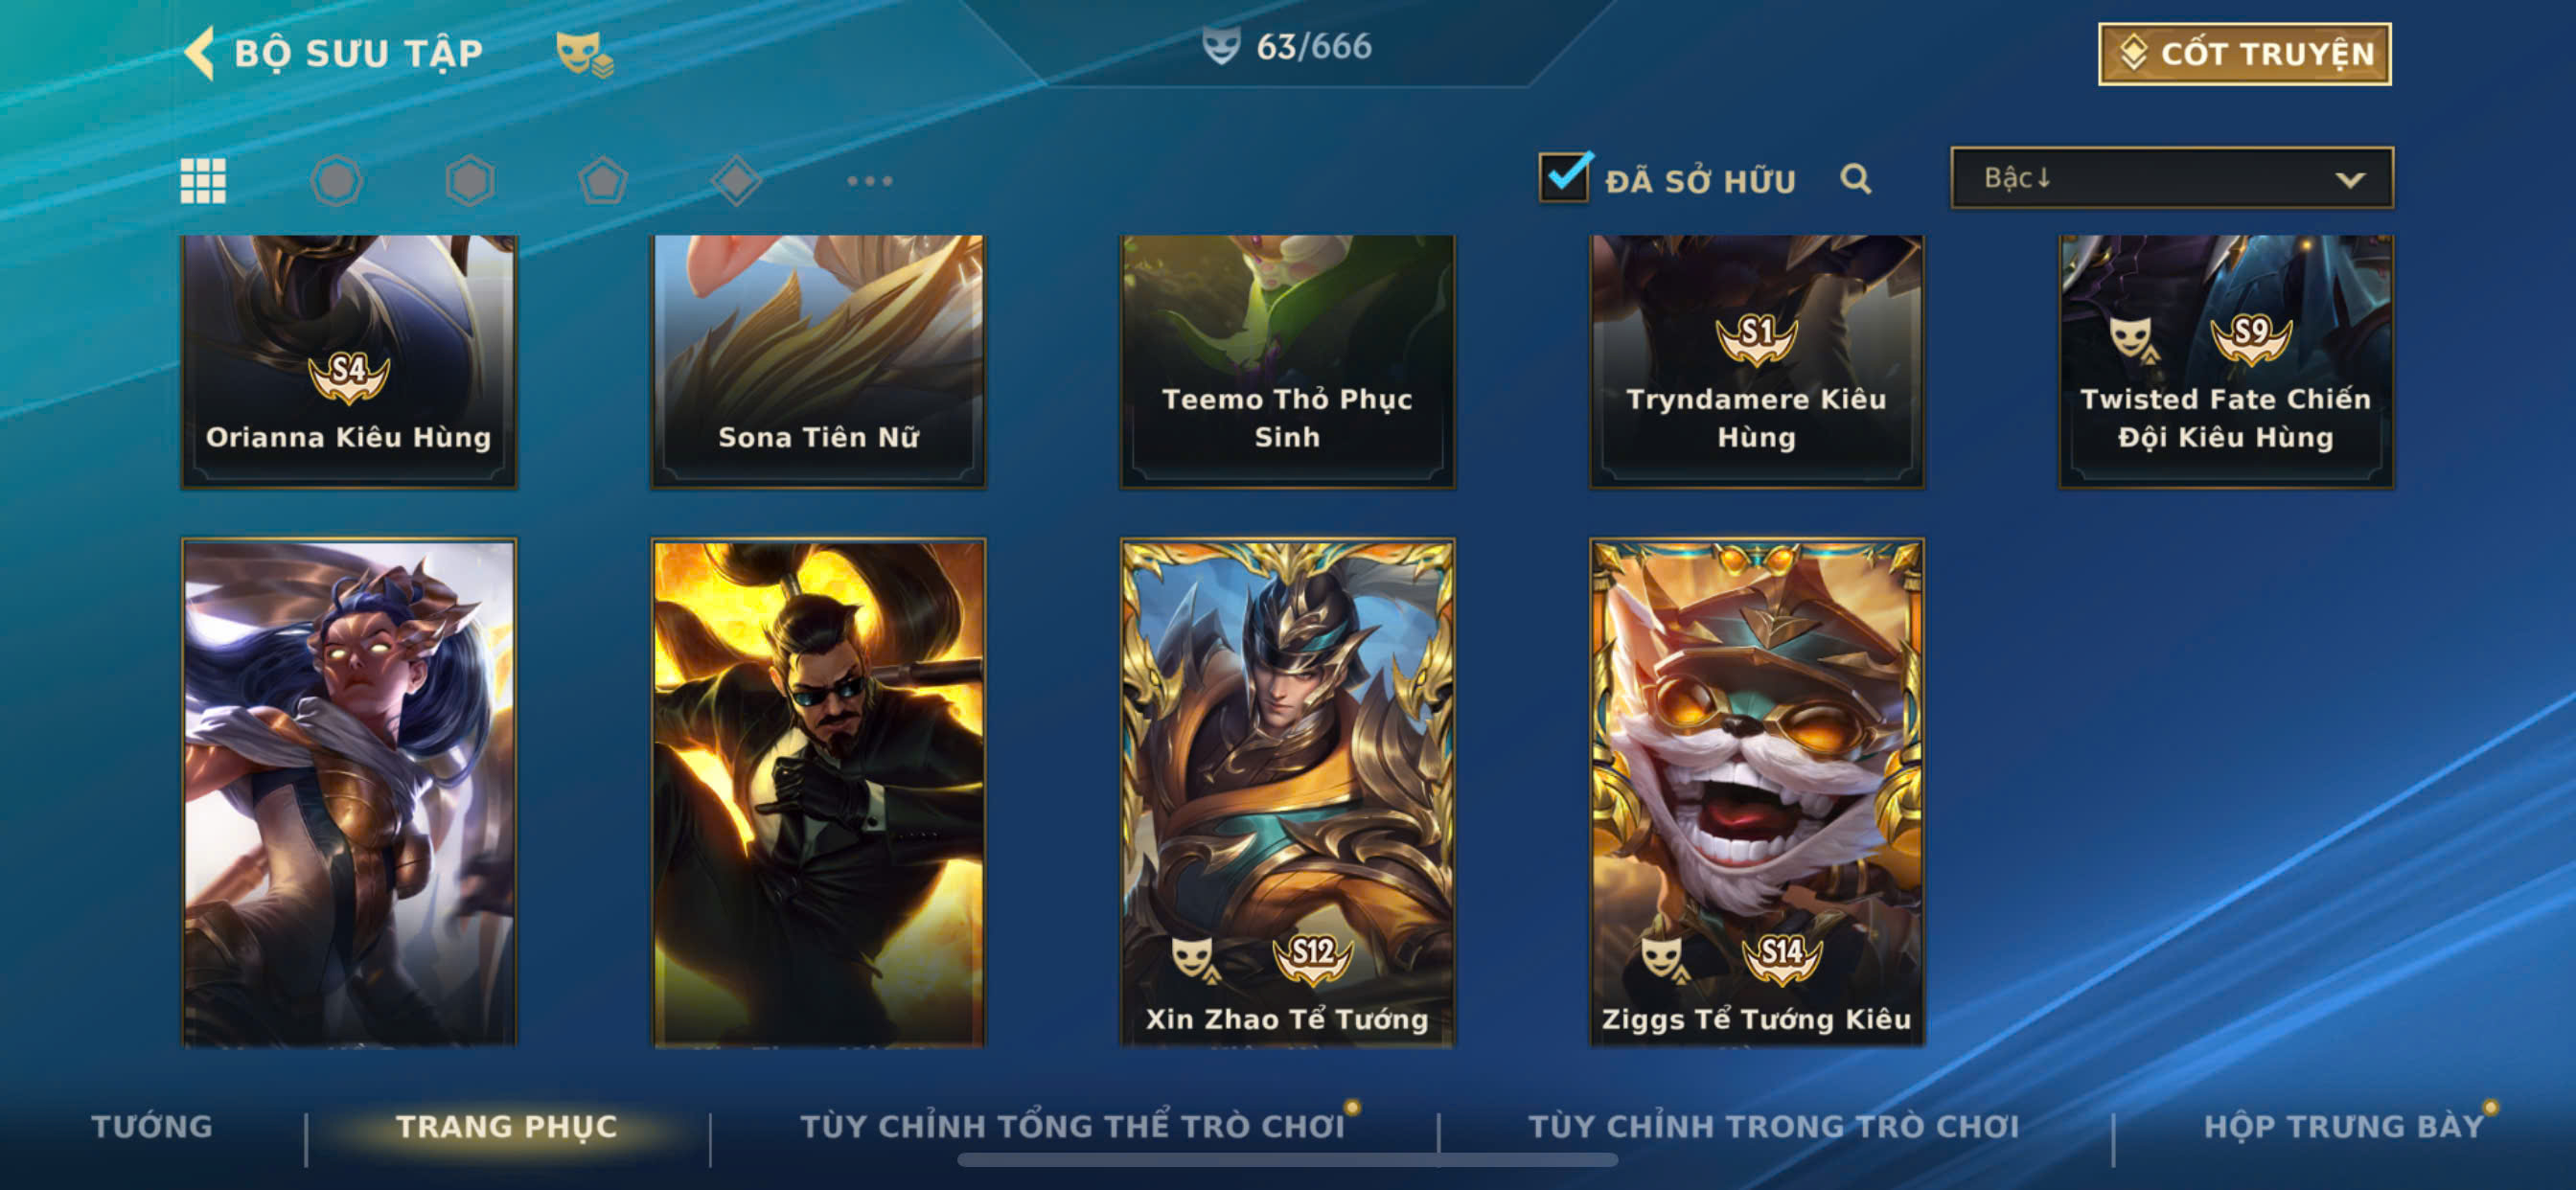Select the Xin Zhao Tể Tướng skin card

click(x=1287, y=792)
